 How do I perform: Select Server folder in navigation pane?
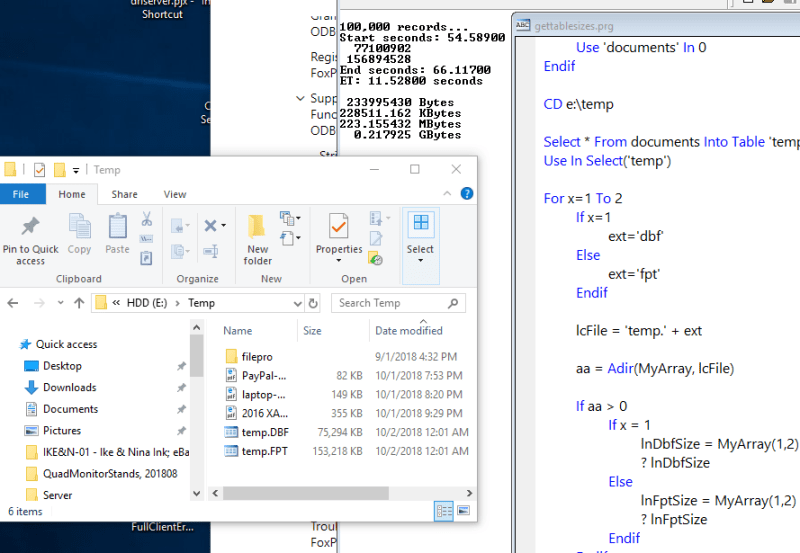pos(57,495)
